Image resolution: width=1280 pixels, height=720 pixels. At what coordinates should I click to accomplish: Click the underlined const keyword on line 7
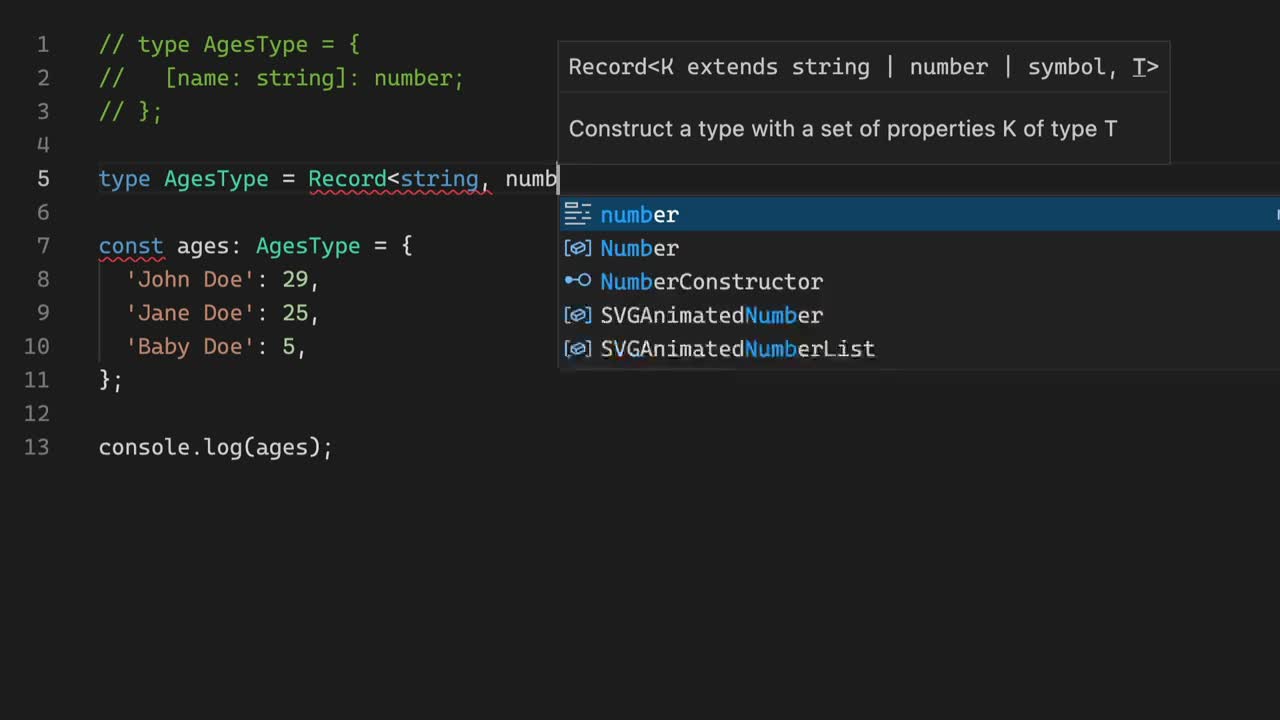(130, 246)
